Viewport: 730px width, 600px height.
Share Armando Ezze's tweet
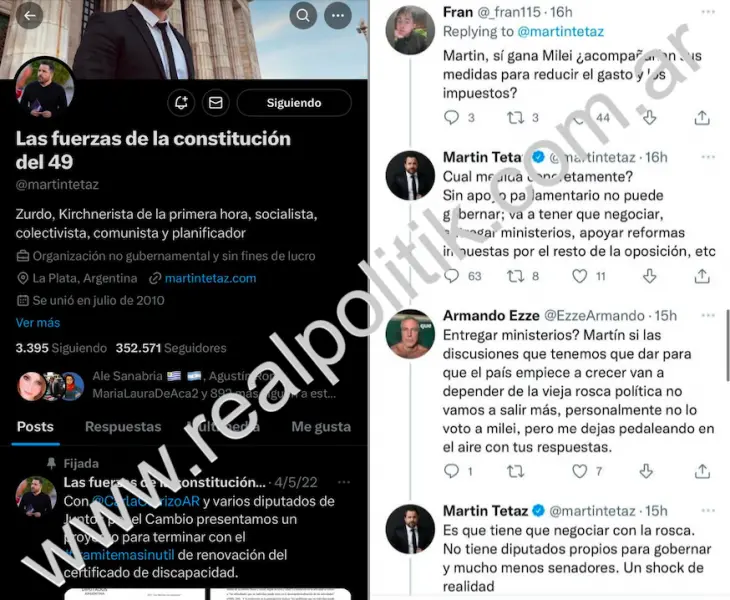[x=702, y=472]
